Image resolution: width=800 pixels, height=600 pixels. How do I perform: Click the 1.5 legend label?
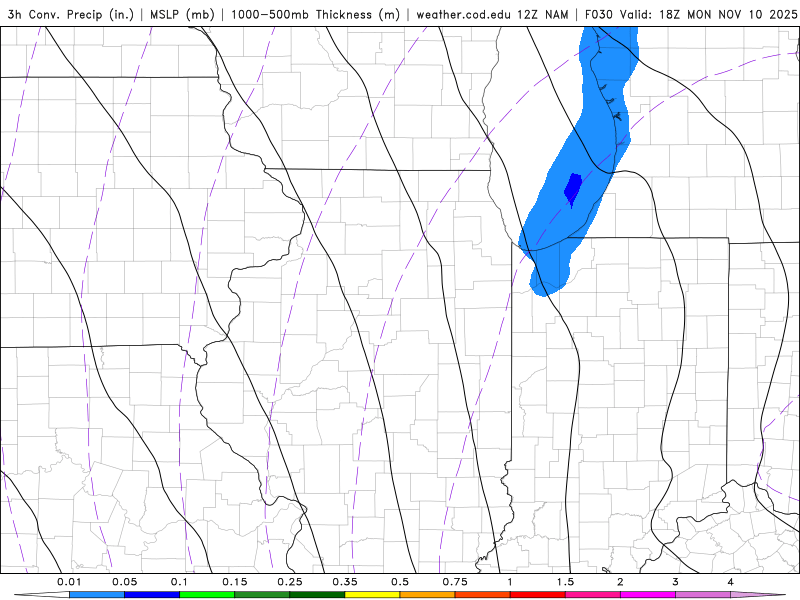(565, 582)
